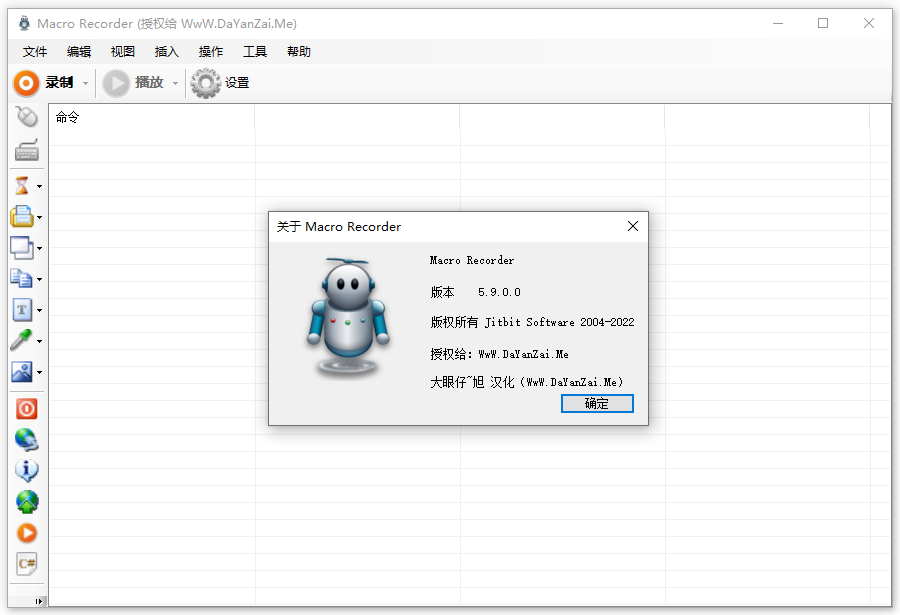Image resolution: width=900 pixels, height=615 pixels.
Task: Expand the eyedropper dropdown arrow
Action: coord(39,341)
